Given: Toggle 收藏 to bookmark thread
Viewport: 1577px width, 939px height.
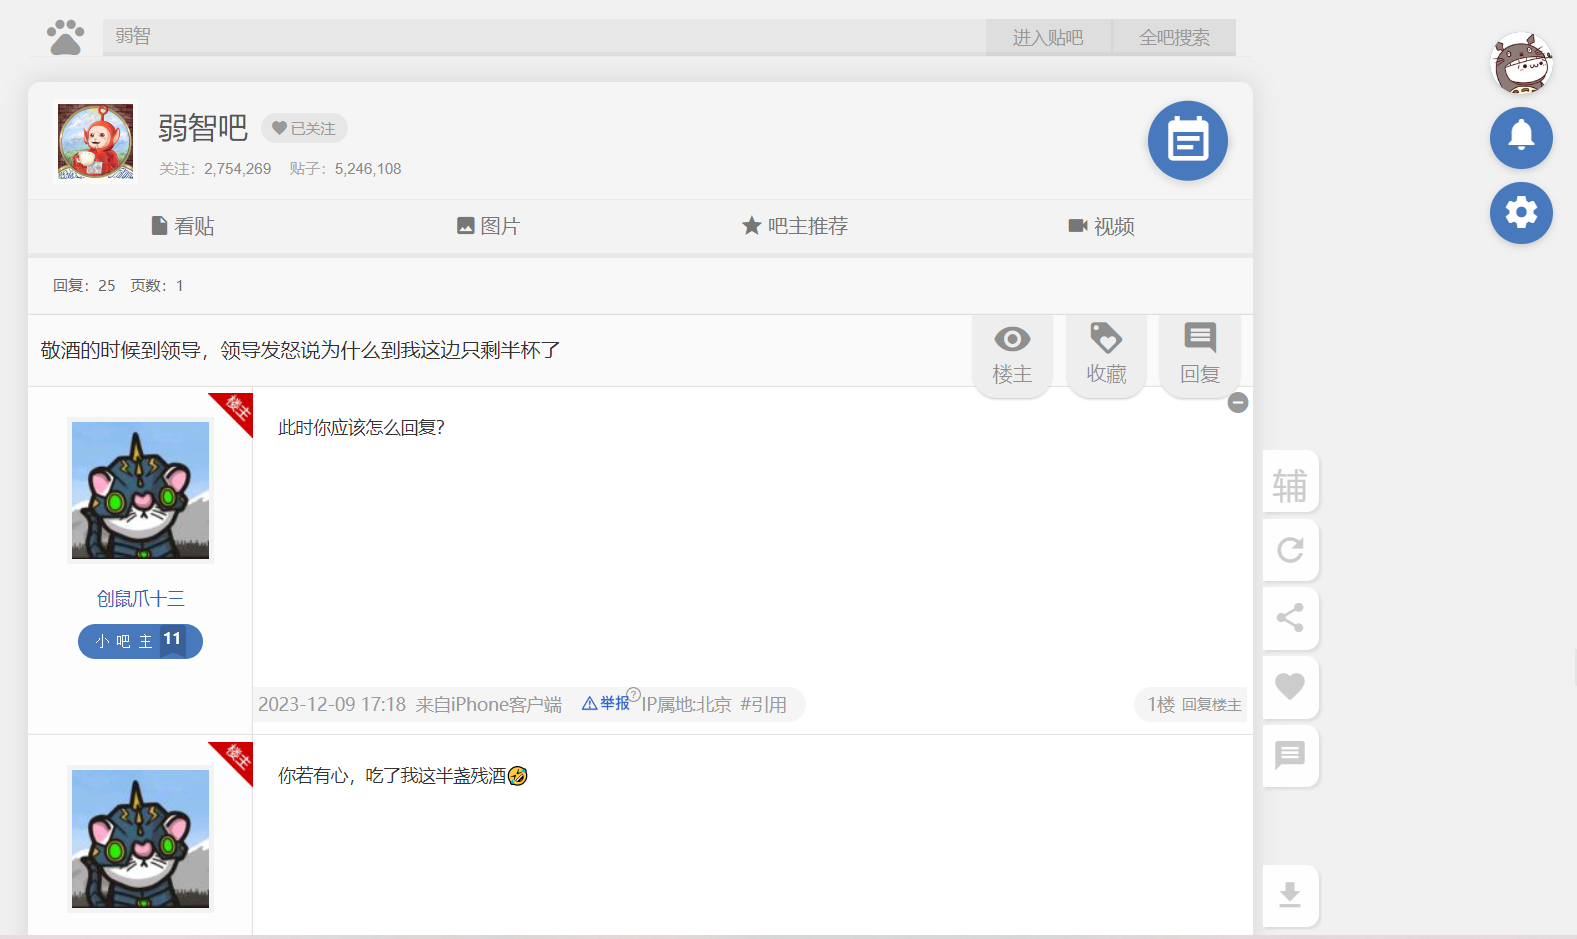Looking at the screenshot, I should pyautogui.click(x=1106, y=355).
